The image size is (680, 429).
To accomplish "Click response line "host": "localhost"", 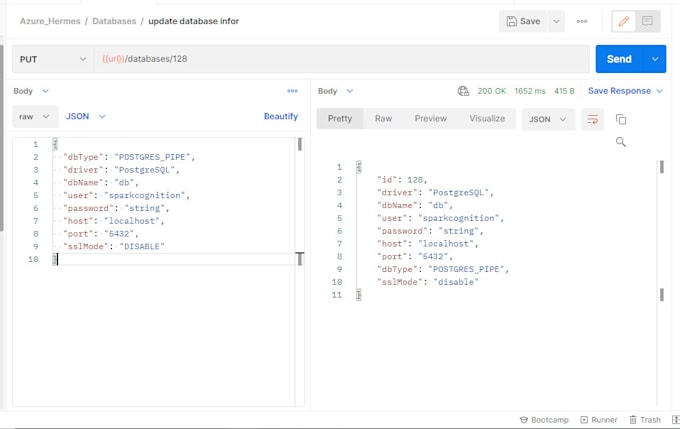I will tap(428, 244).
